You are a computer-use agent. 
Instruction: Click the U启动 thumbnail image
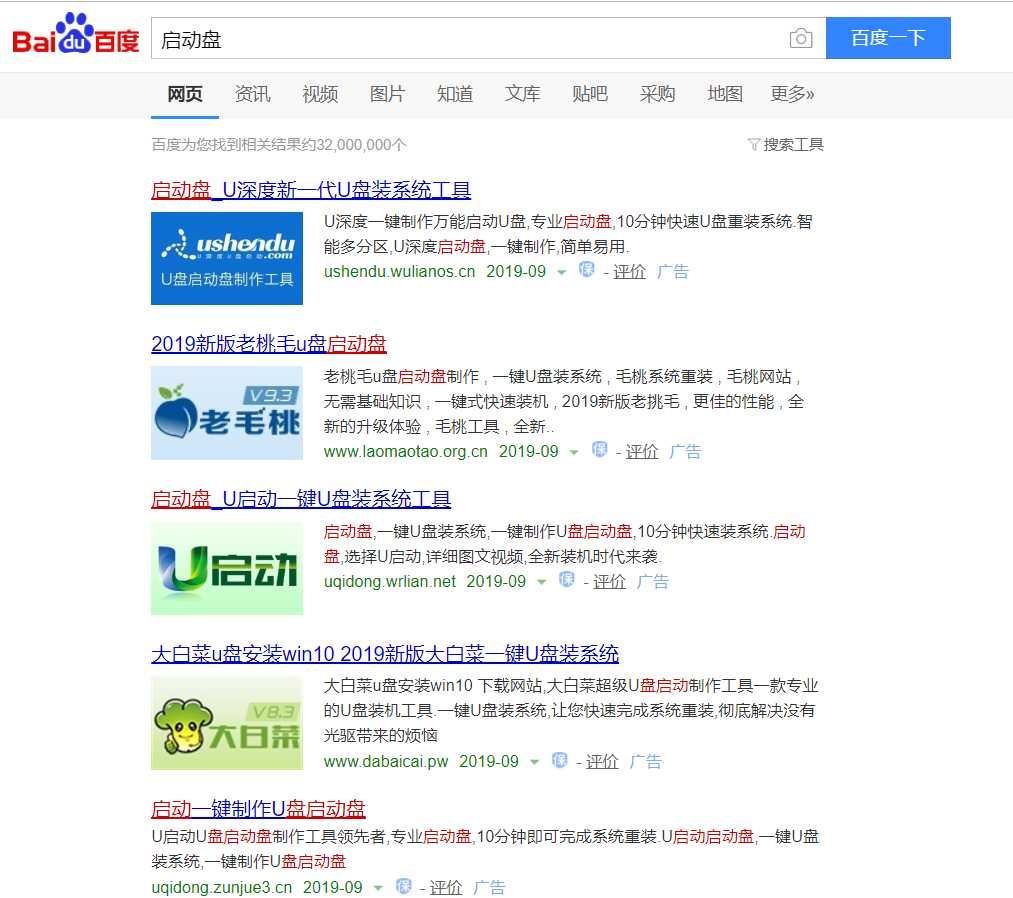pyautogui.click(x=227, y=568)
